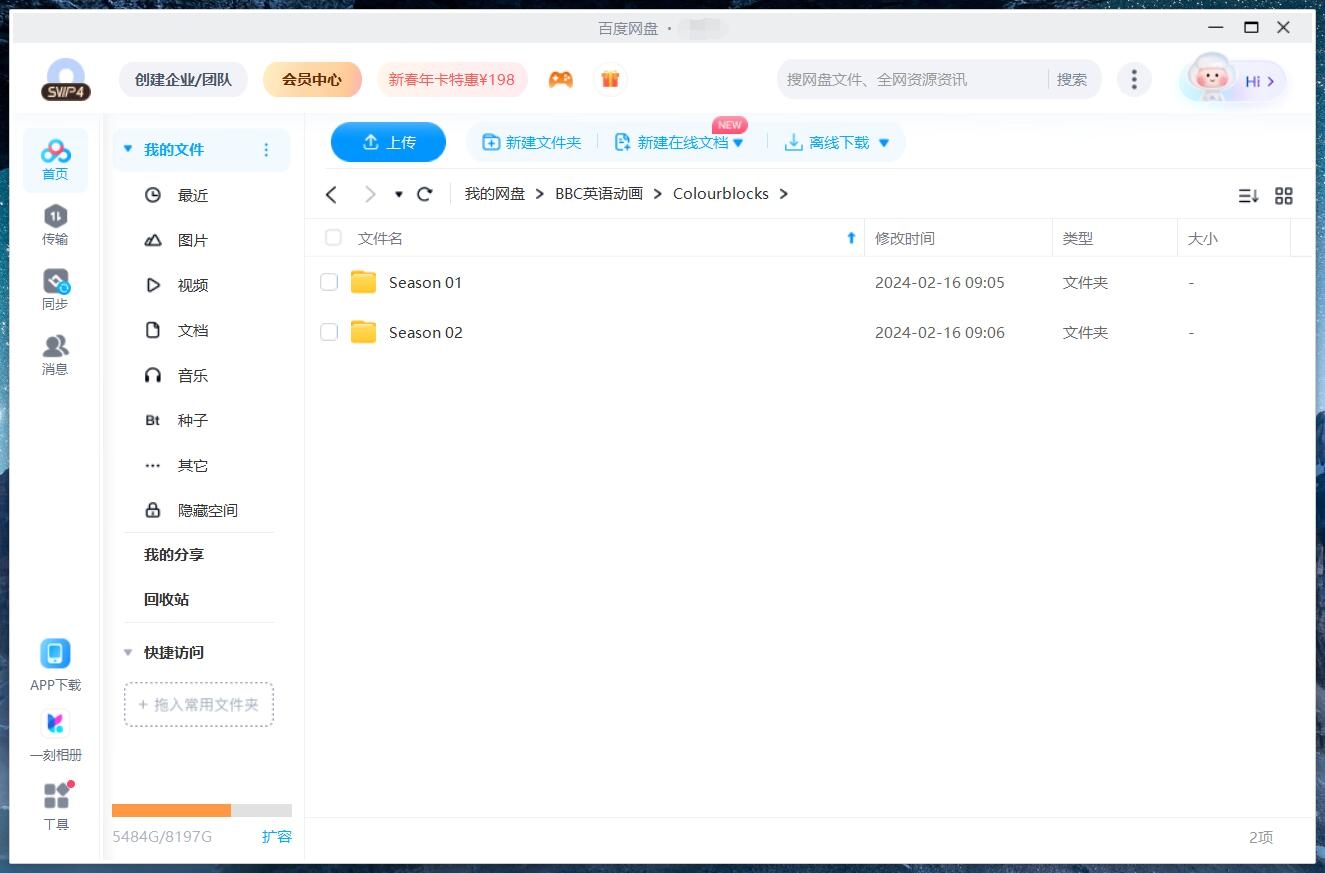Image resolution: width=1325 pixels, height=873 pixels.
Task: Click the APP下载 icon
Action: click(x=55, y=654)
